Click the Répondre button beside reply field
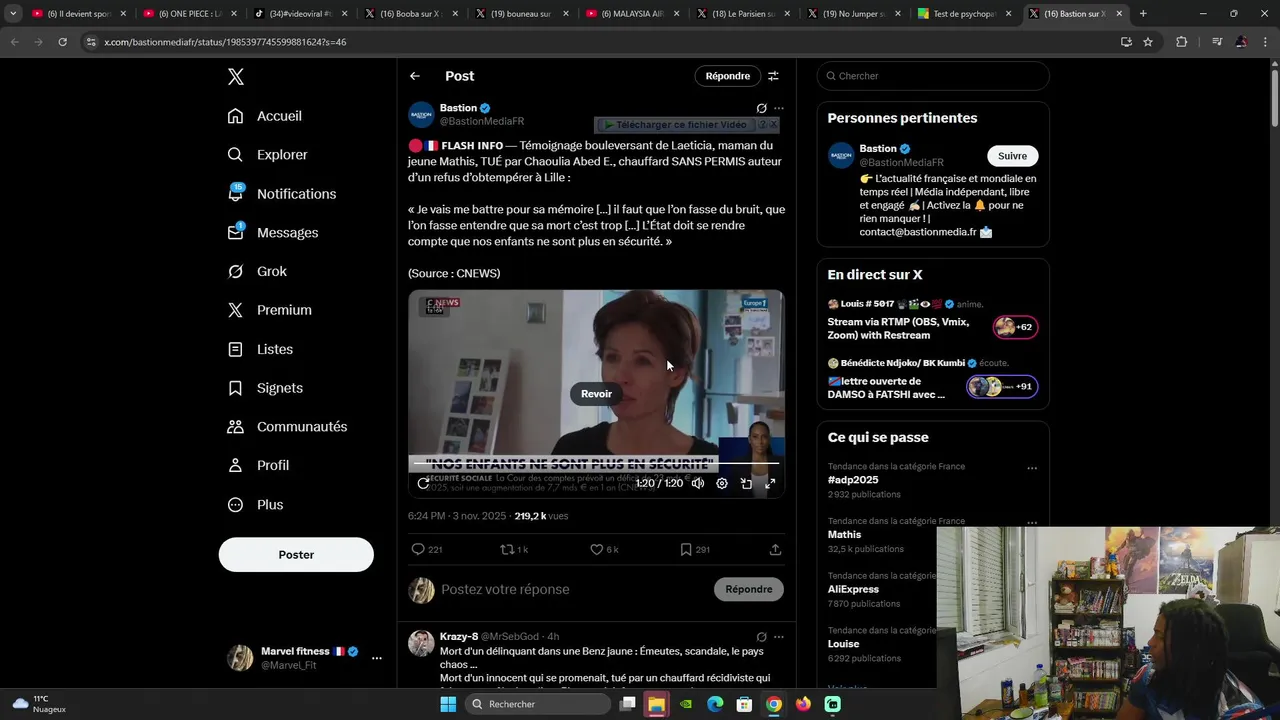 [x=749, y=590]
